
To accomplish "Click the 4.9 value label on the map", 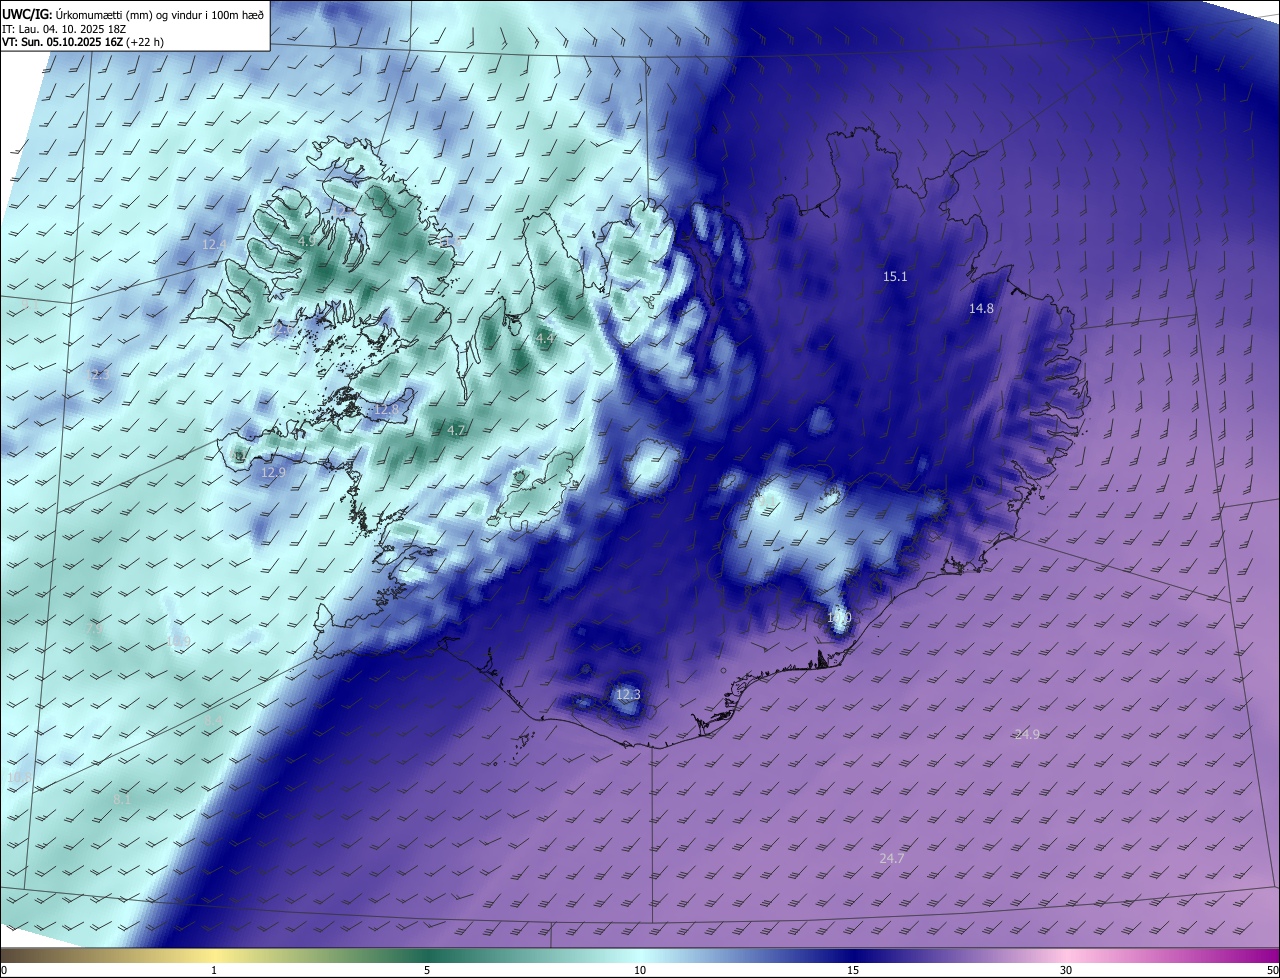I will coord(306,242).
